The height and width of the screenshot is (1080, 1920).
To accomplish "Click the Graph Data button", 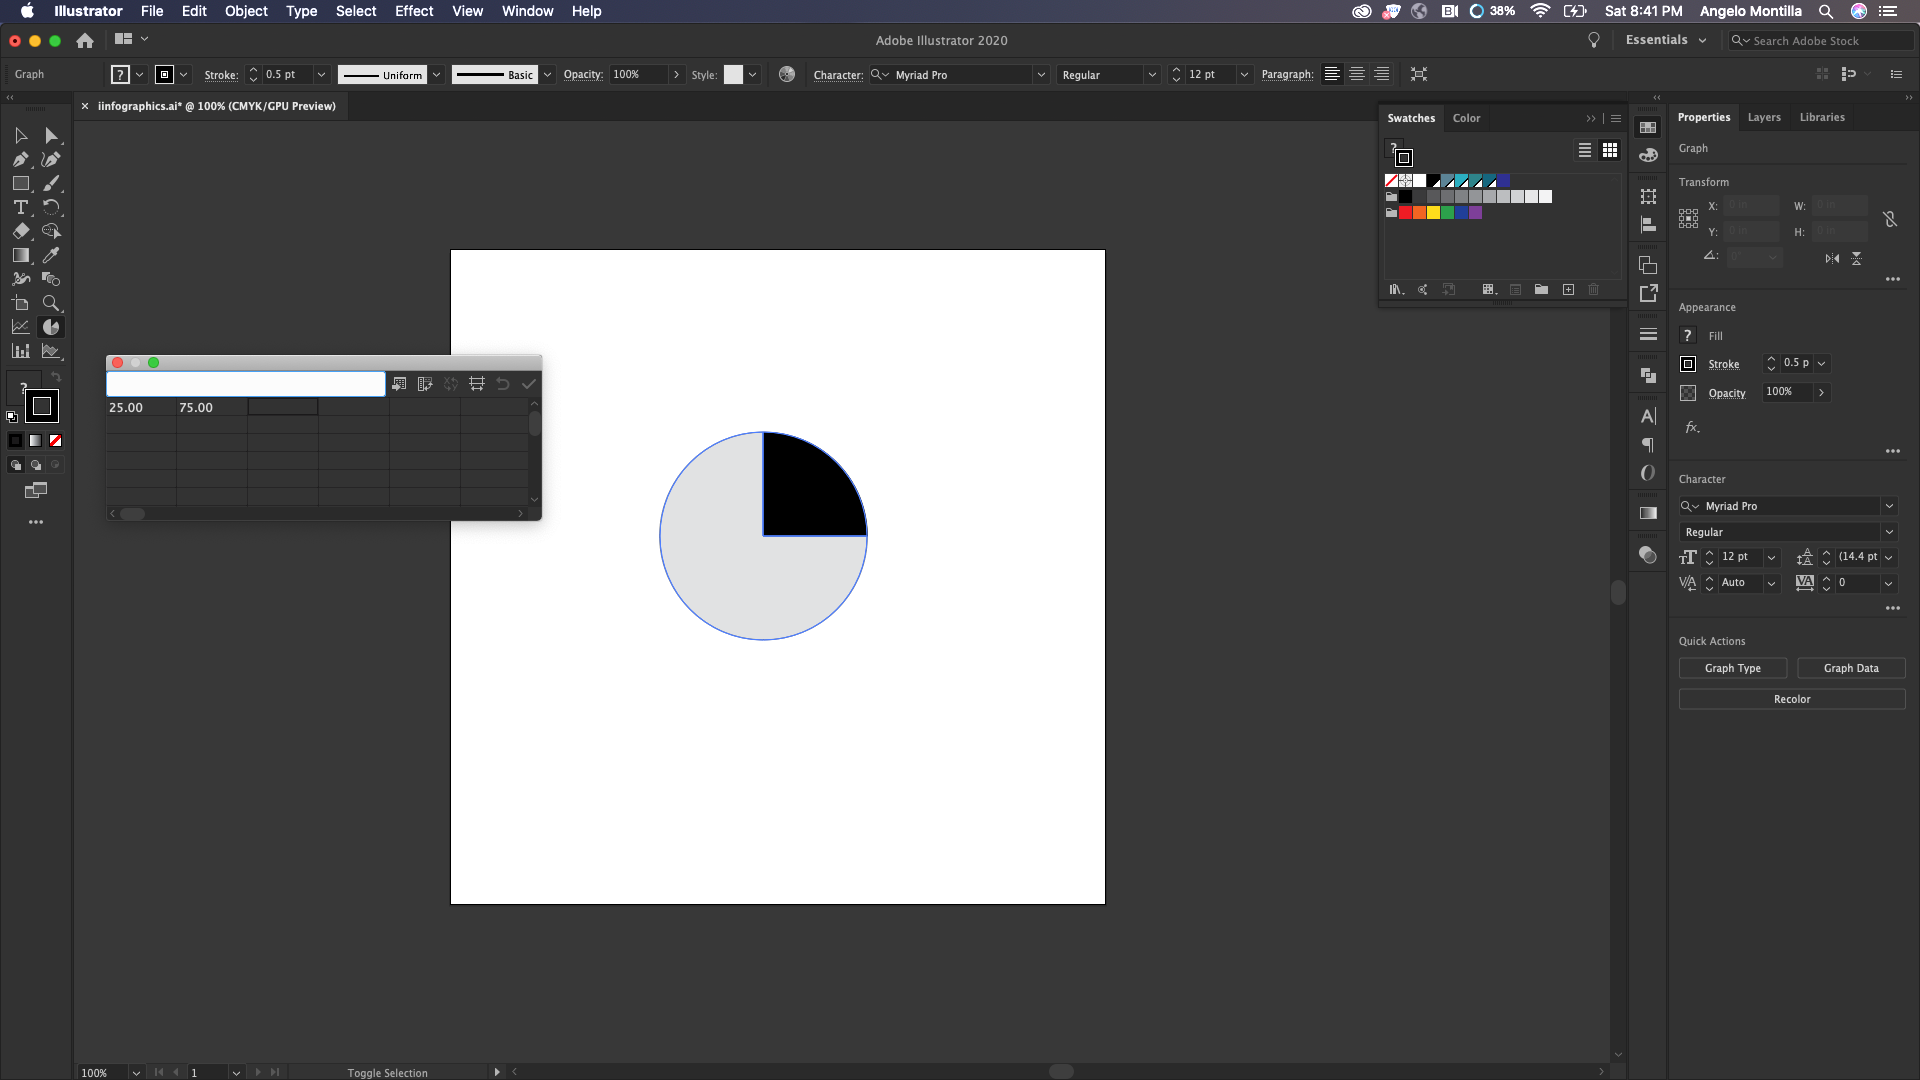I will [1851, 668].
